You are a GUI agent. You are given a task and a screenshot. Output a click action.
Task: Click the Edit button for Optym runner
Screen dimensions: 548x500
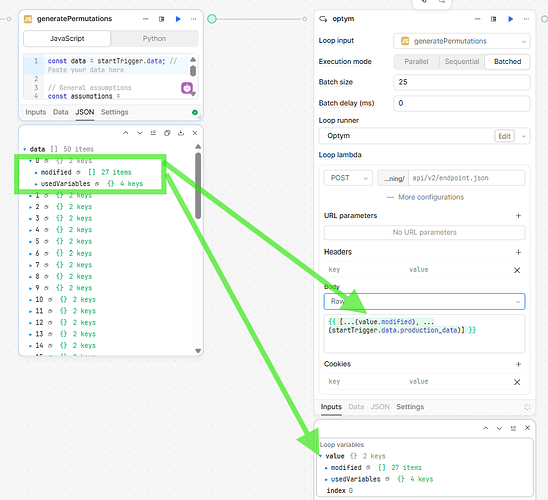click(x=504, y=136)
